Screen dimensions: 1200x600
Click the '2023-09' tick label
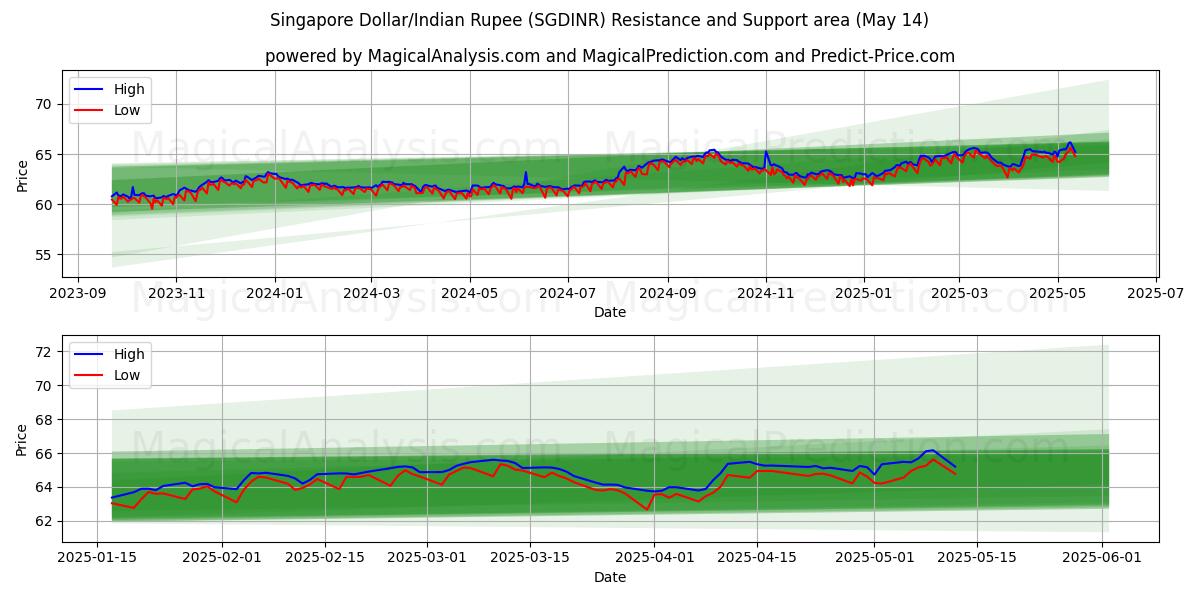(78, 293)
